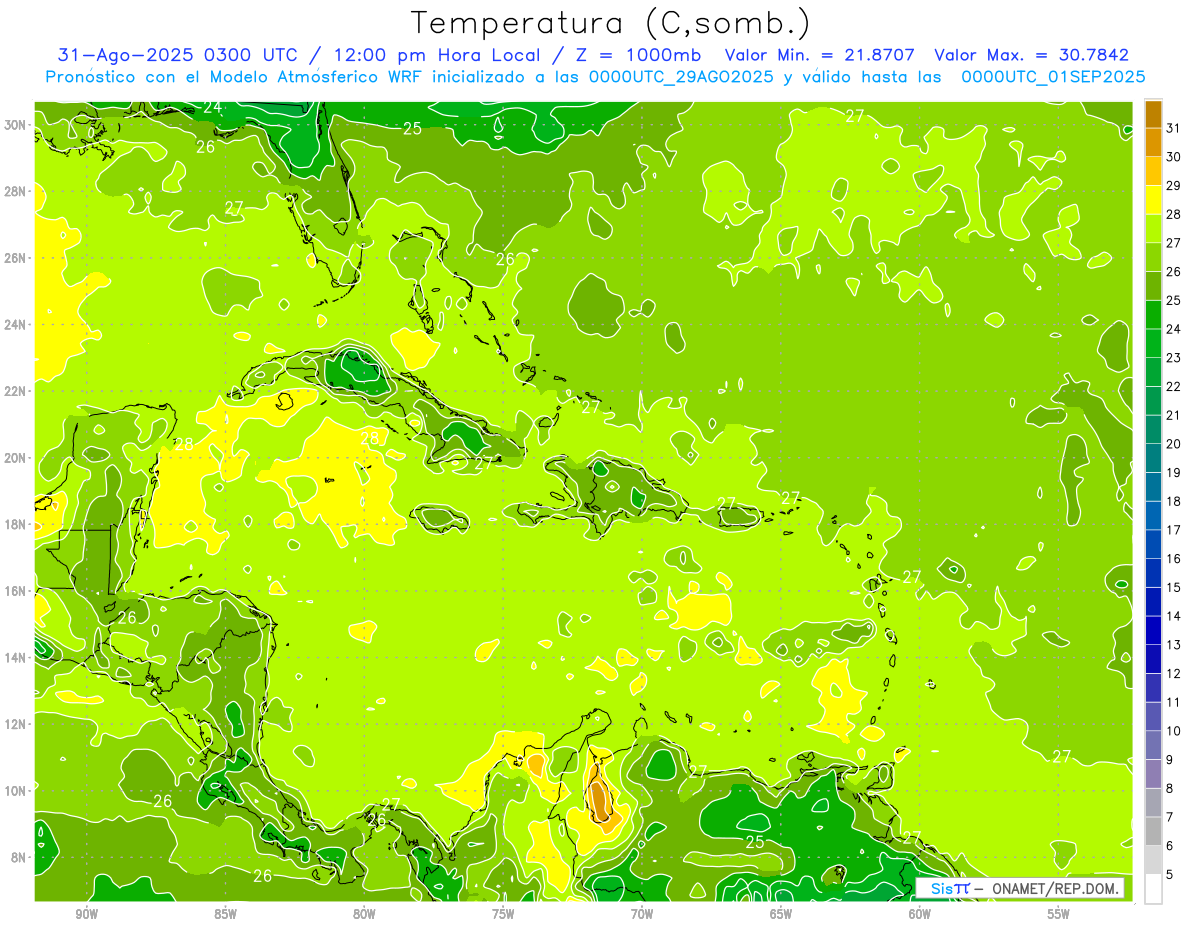1200x927 pixels.
Task: Click the longitude axis label '55W'
Action: 1058,913
